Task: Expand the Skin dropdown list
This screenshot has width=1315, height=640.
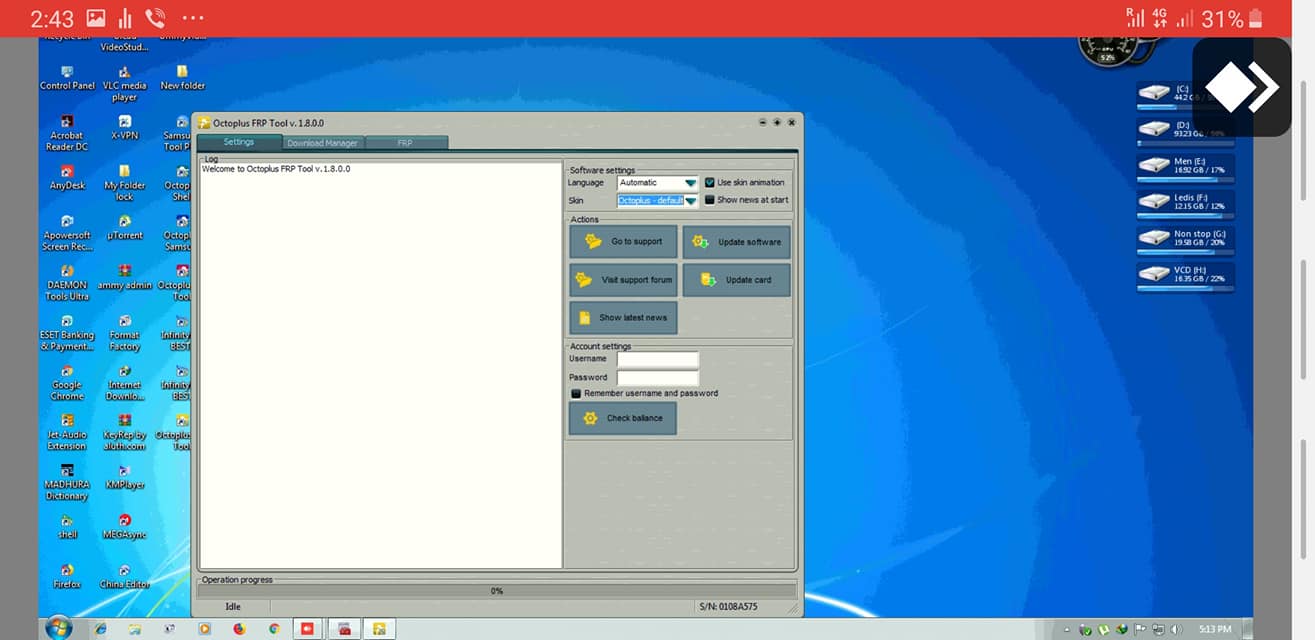Action: click(690, 200)
